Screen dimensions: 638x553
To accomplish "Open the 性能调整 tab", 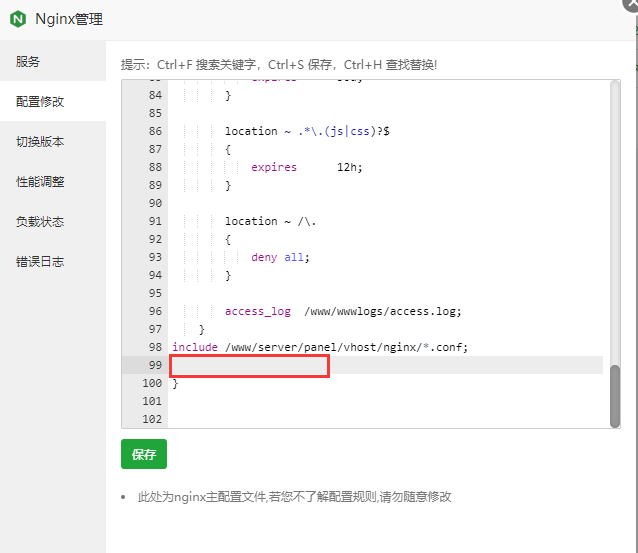I will pos(53,181).
